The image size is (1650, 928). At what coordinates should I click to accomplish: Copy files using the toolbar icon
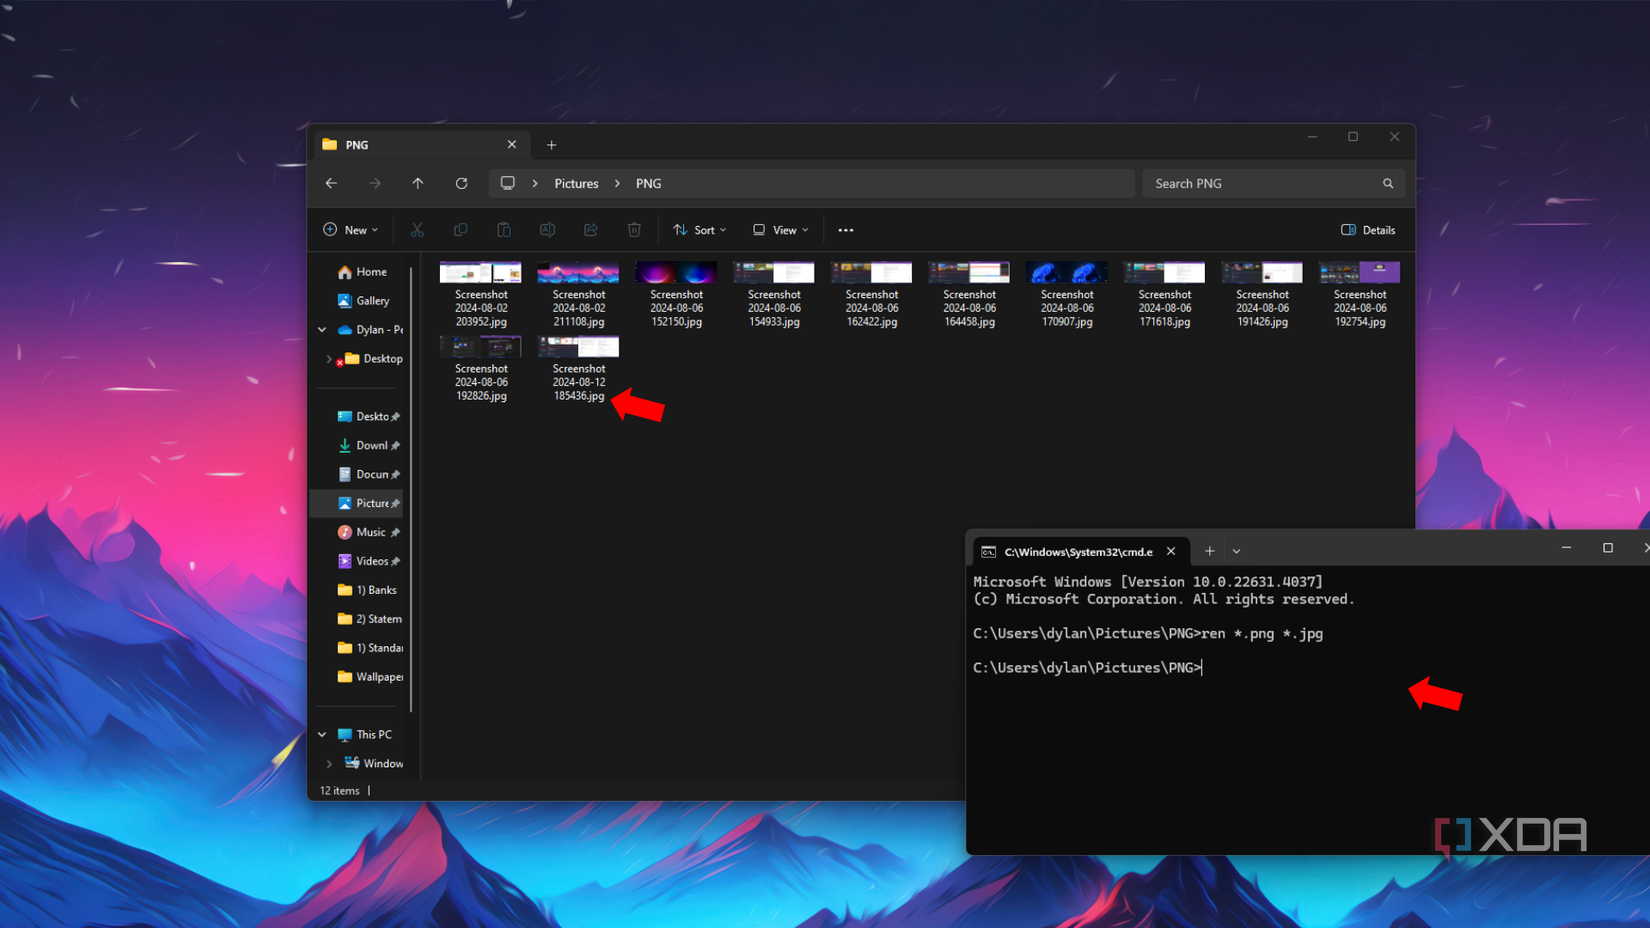(460, 229)
